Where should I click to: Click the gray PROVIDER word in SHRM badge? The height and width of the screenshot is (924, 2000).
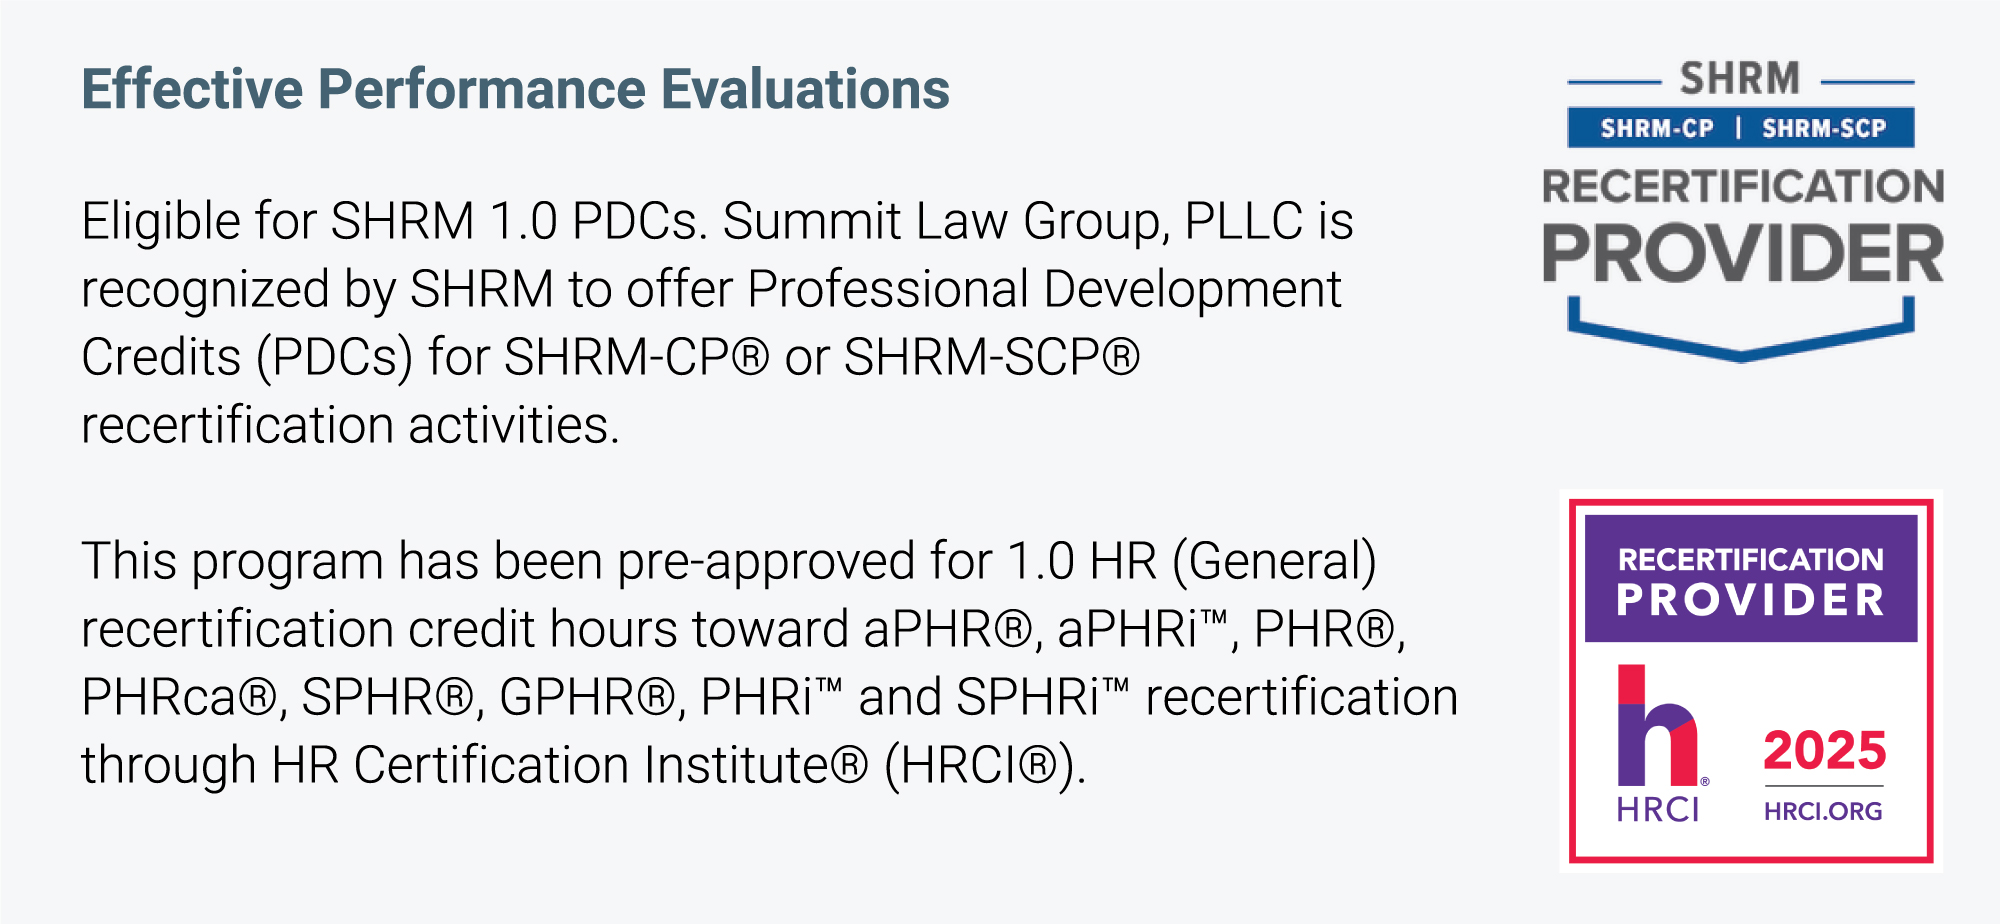1742,254
